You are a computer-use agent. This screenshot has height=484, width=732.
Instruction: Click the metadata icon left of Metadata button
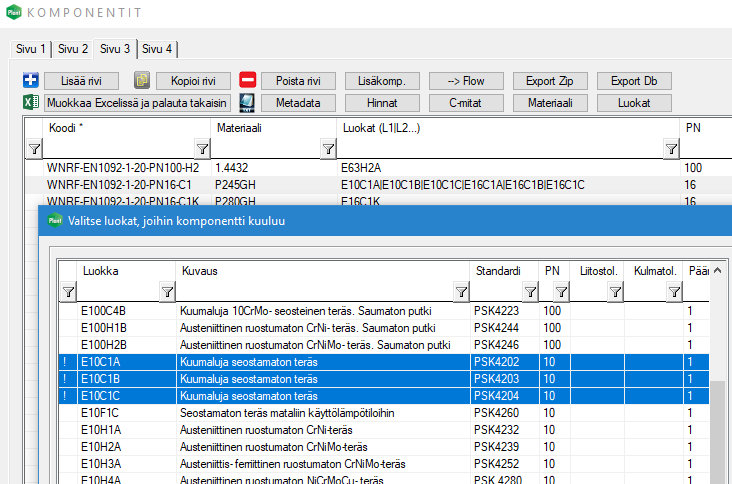[248, 102]
